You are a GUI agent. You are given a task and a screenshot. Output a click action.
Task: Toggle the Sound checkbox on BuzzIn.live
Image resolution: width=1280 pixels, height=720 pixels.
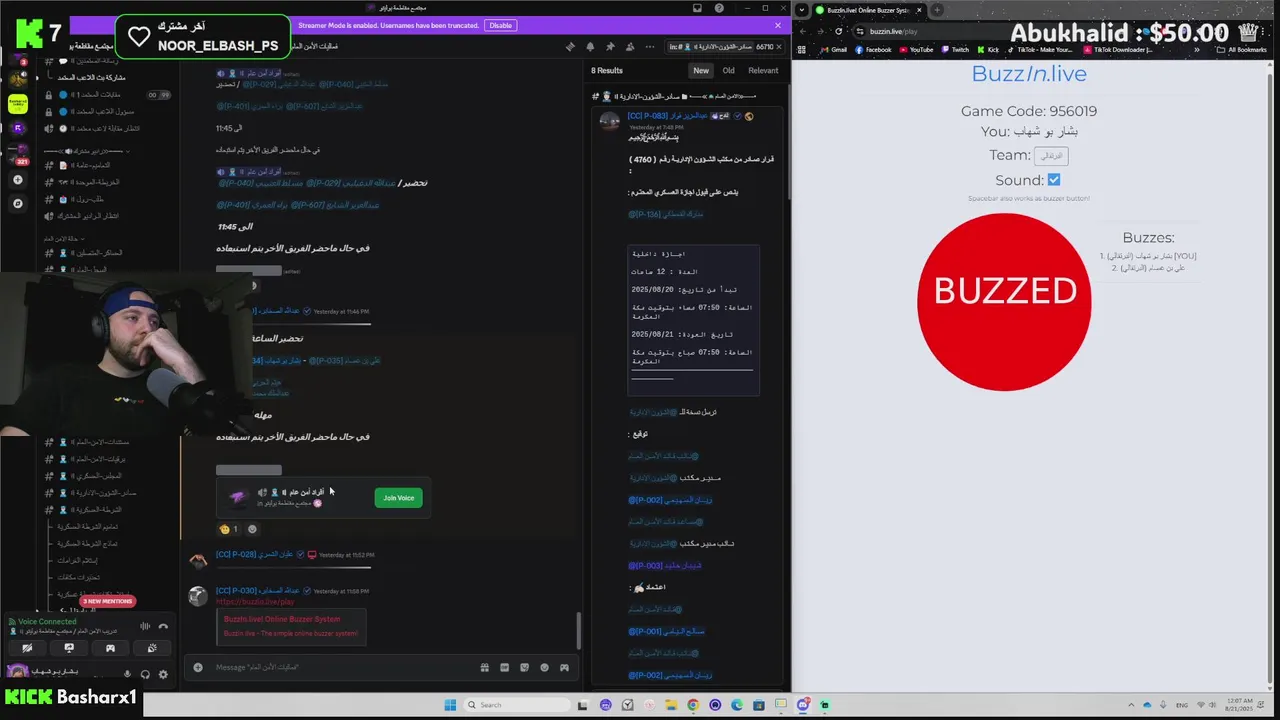tap(1054, 180)
